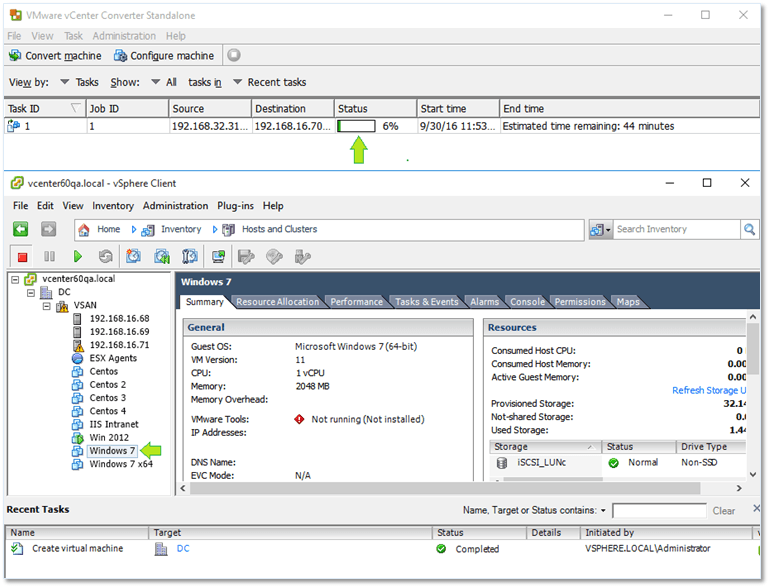
Task: Click the red Power Off stop icon
Action: pyautogui.click(x=22, y=256)
